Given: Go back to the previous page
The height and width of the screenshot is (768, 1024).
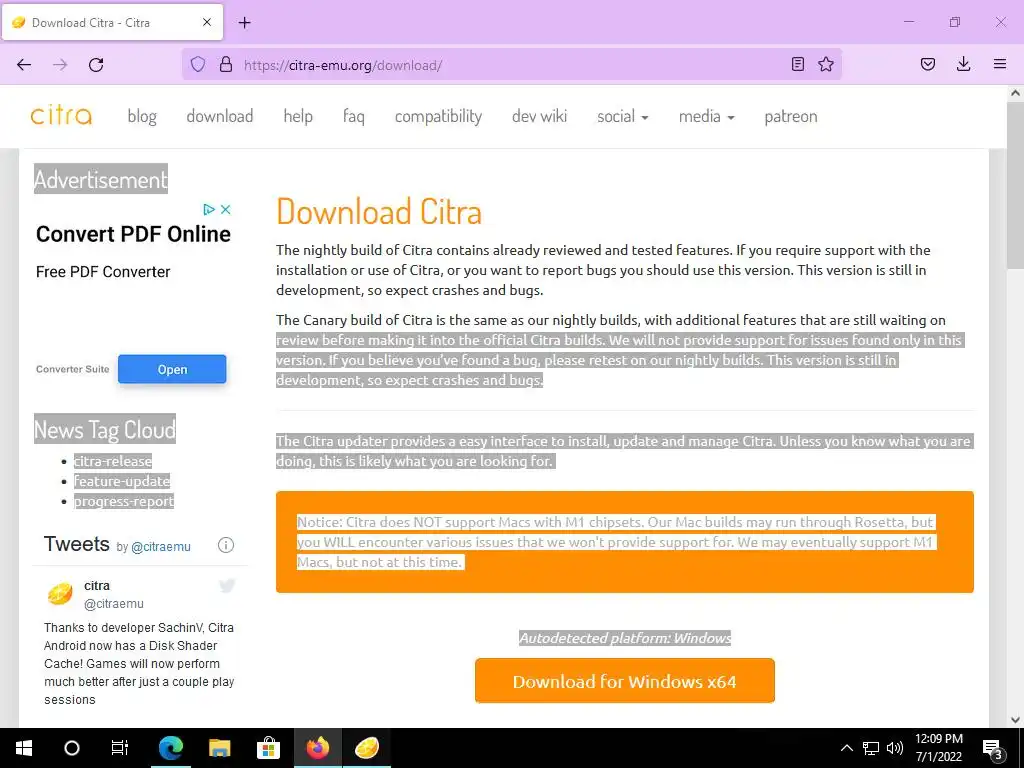Looking at the screenshot, I should [x=24, y=65].
